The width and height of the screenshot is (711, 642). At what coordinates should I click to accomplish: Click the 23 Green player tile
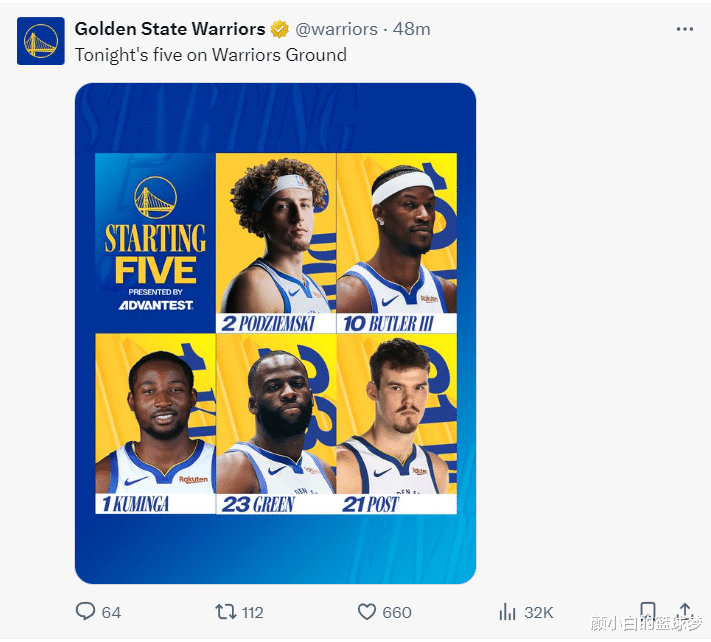(276, 423)
